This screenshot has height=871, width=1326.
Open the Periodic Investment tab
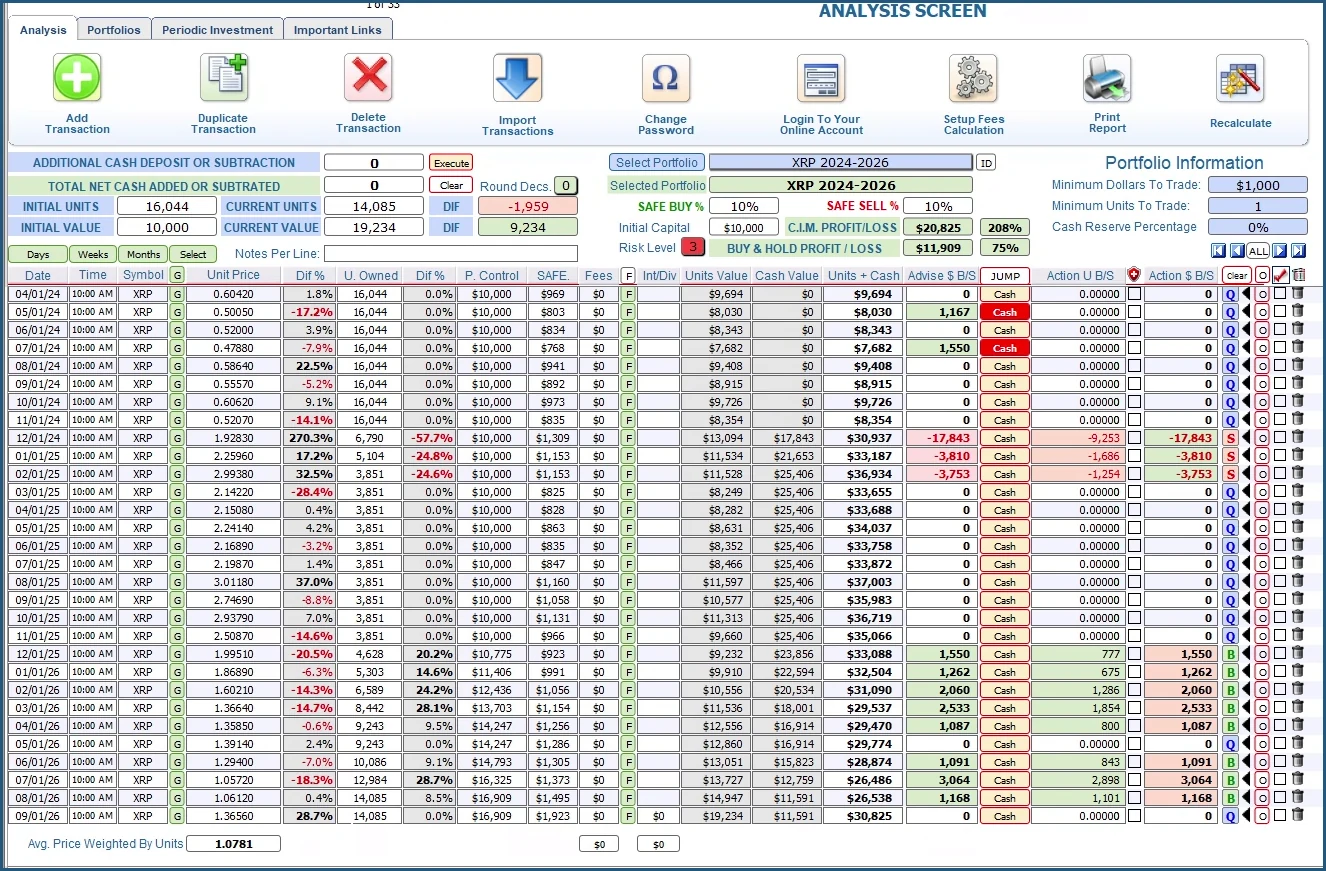point(217,29)
